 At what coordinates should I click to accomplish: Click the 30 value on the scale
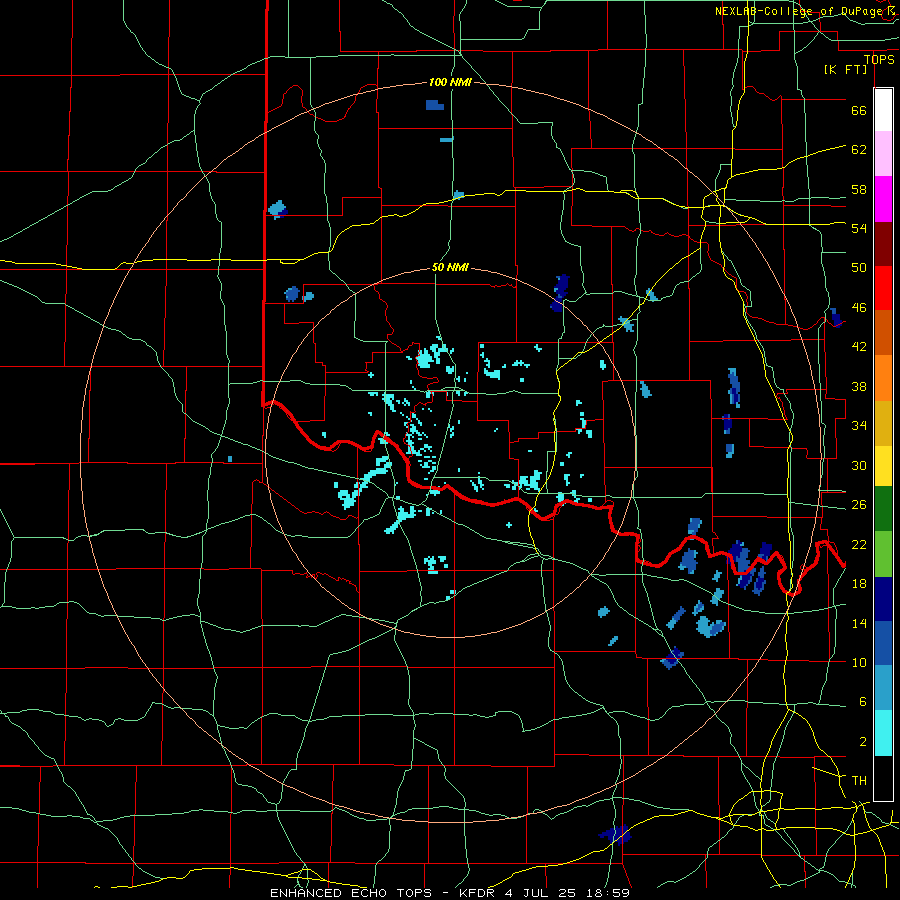859,465
